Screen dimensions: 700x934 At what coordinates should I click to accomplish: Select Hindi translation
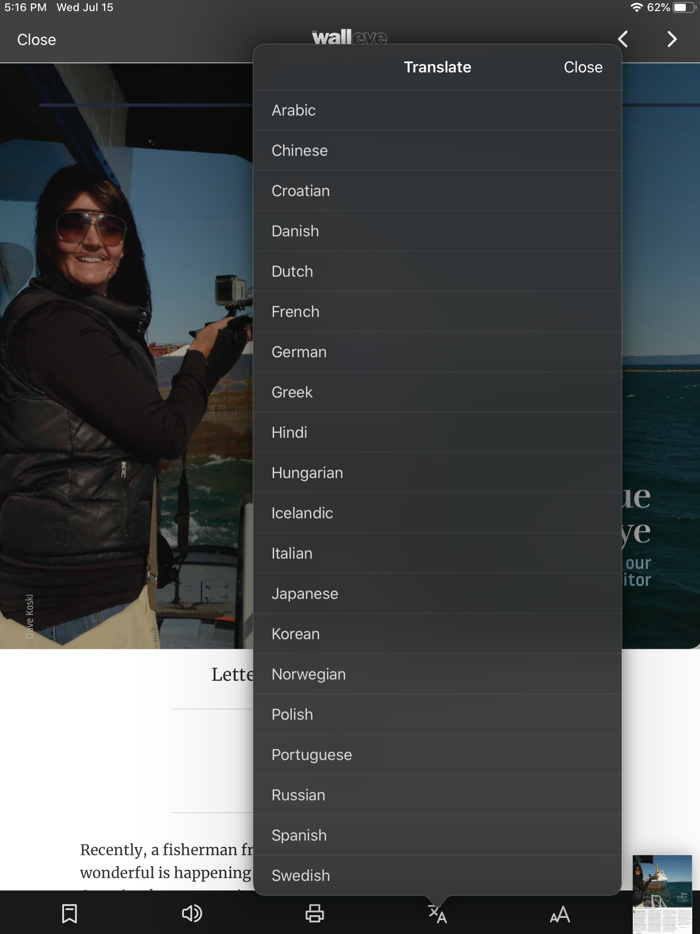point(437,432)
